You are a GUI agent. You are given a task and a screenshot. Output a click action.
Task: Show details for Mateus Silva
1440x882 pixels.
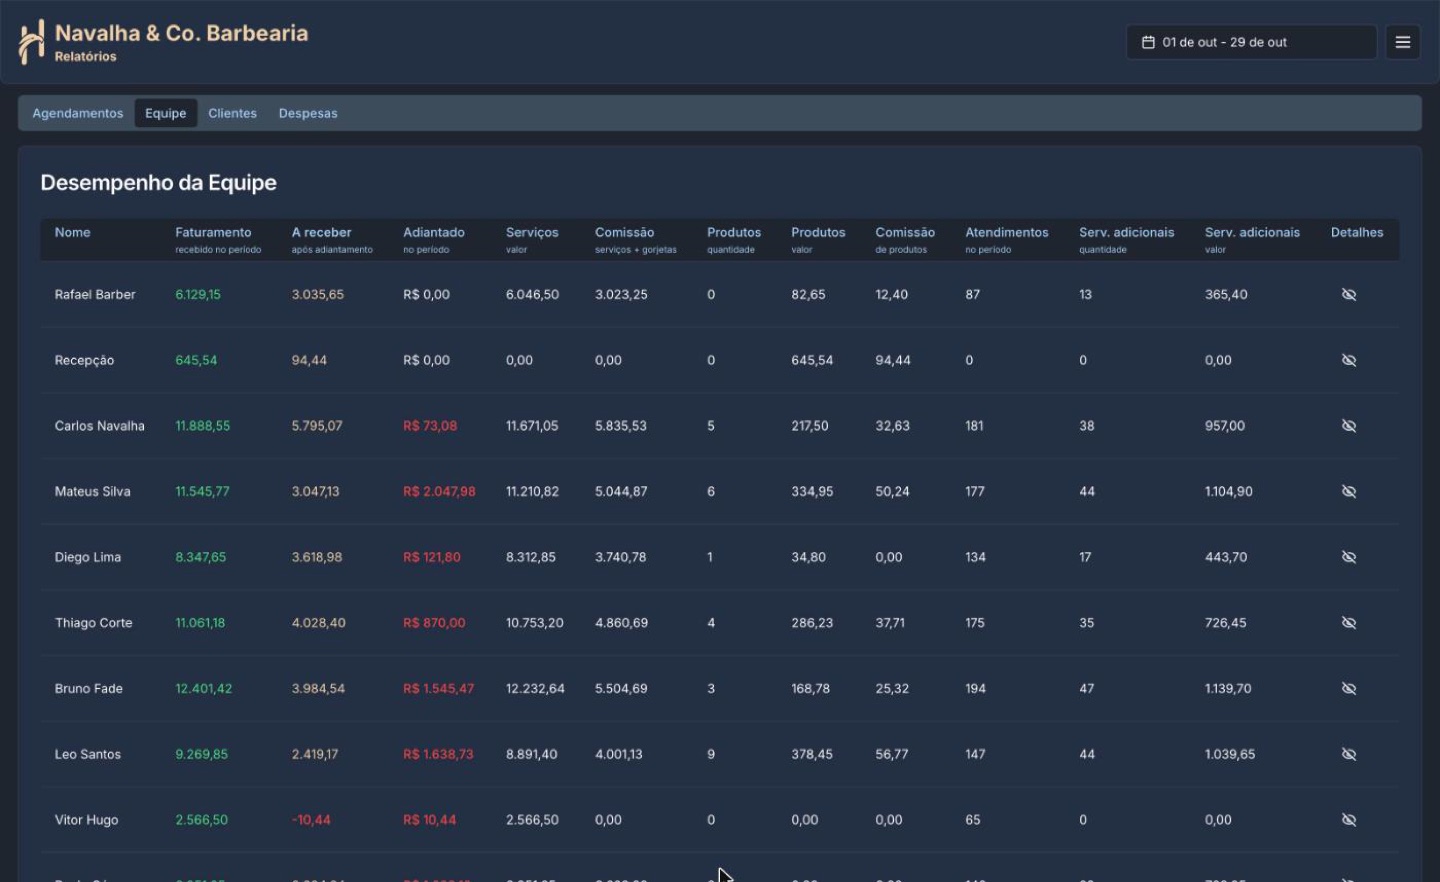click(1349, 491)
